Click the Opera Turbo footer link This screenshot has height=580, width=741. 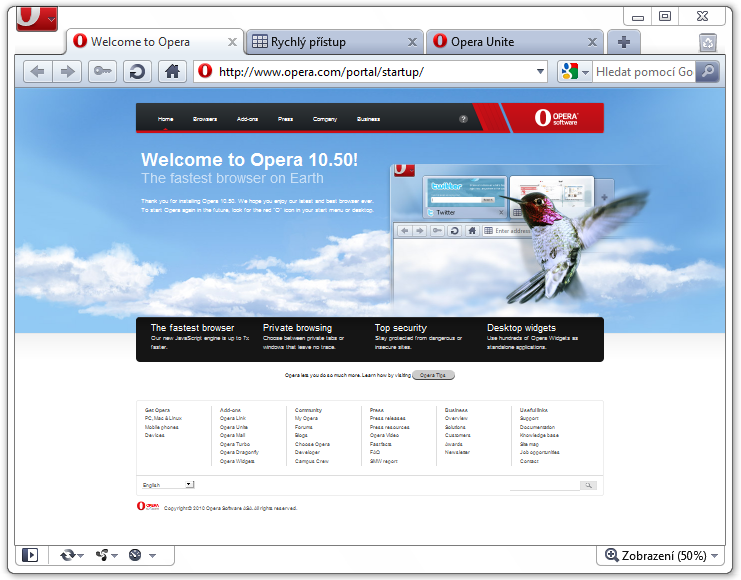tap(234, 444)
